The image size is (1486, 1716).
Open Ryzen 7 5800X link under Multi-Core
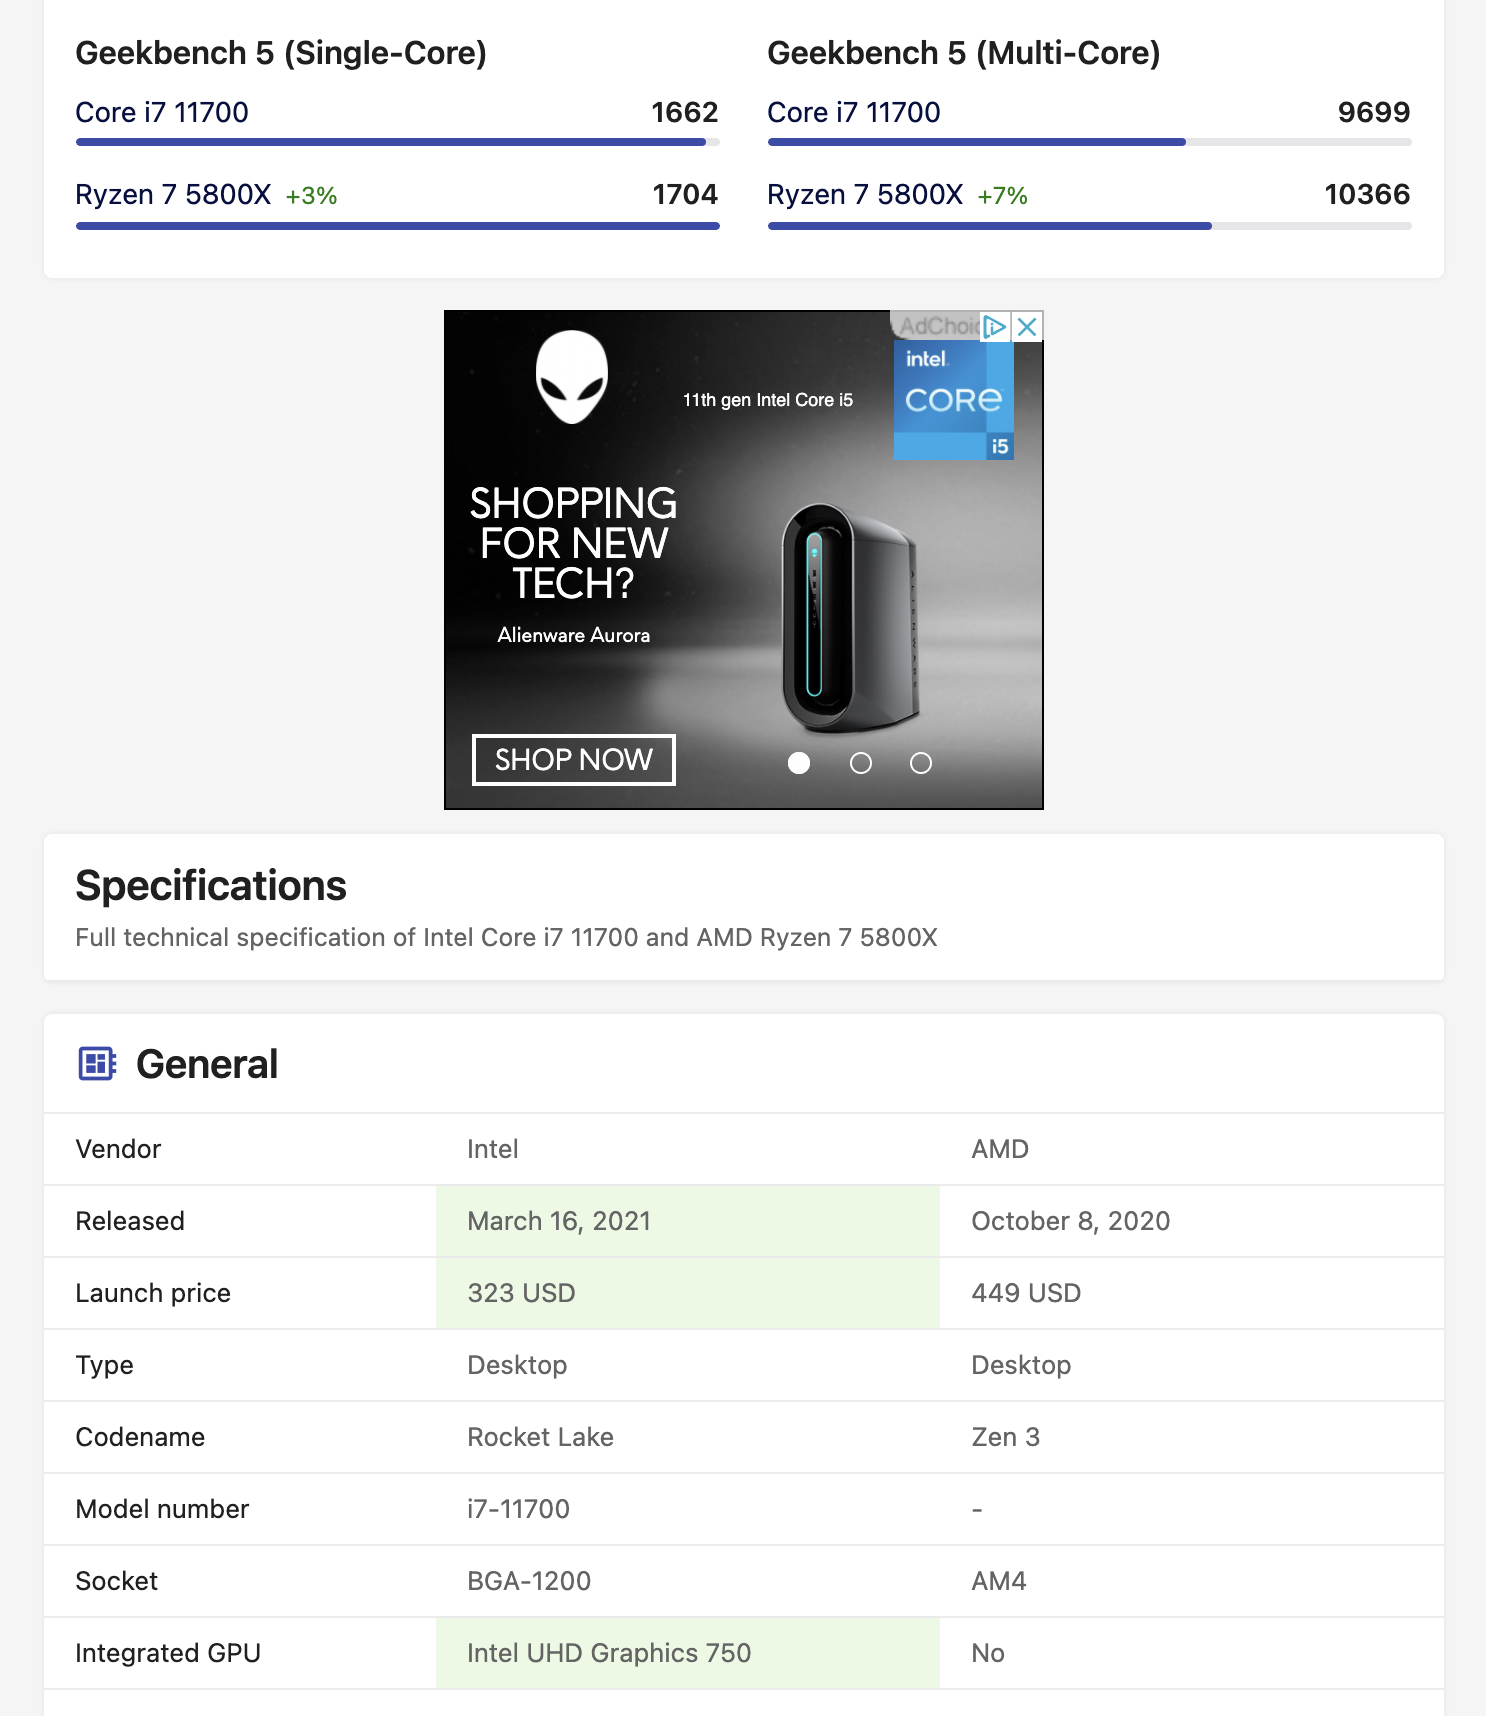[x=865, y=194]
